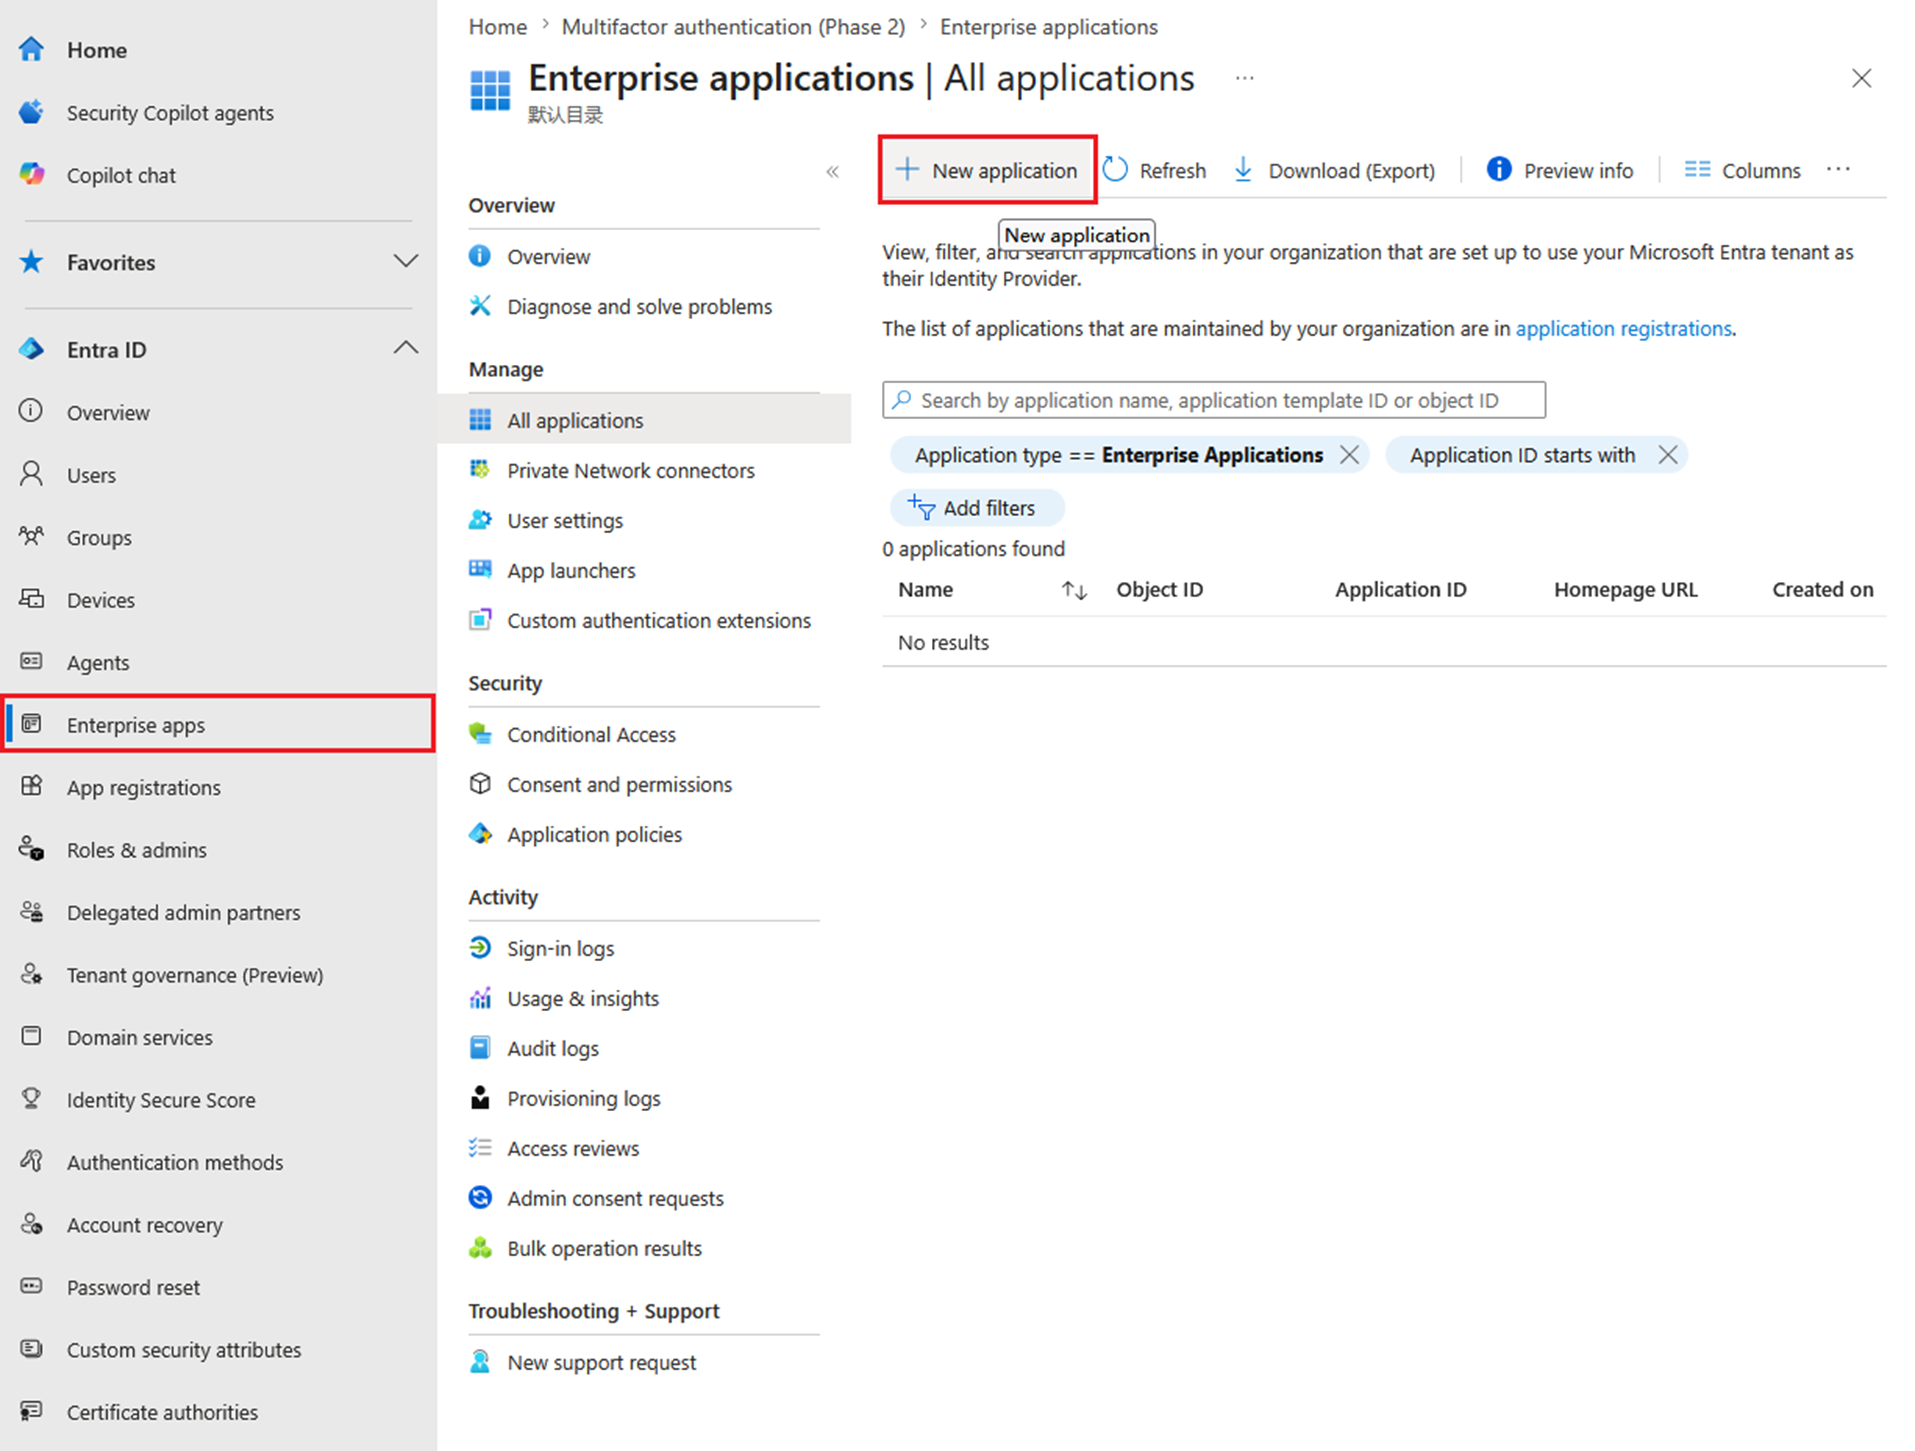This screenshot has width=1915, height=1451.
Task: Open Provisioning logs
Action: (x=583, y=1098)
